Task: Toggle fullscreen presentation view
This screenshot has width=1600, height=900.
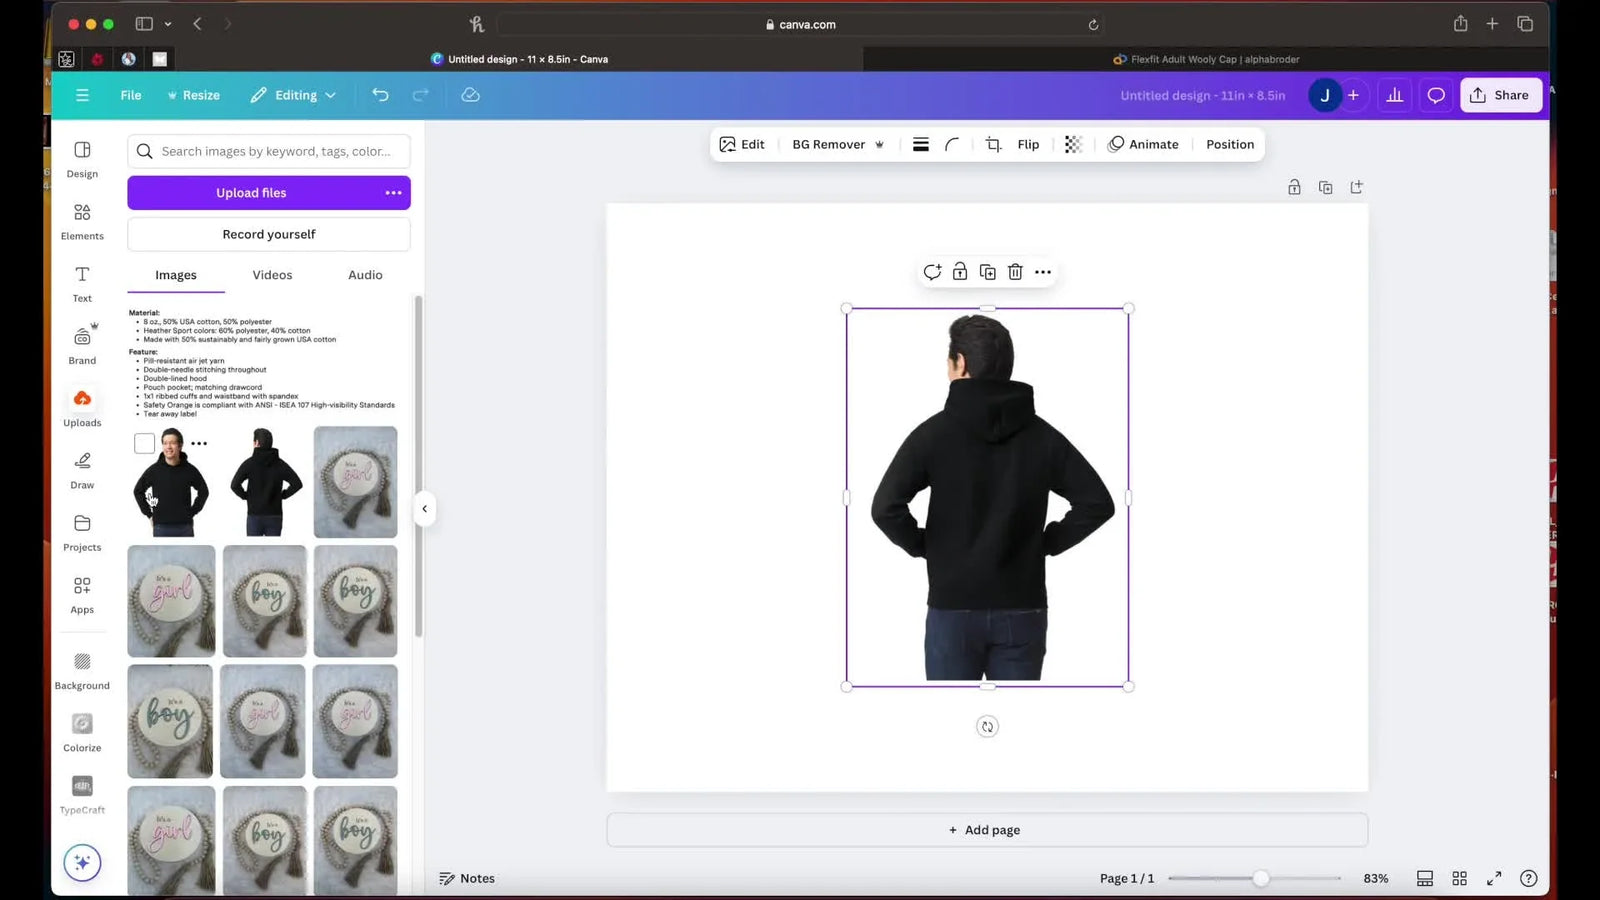Action: point(1494,878)
